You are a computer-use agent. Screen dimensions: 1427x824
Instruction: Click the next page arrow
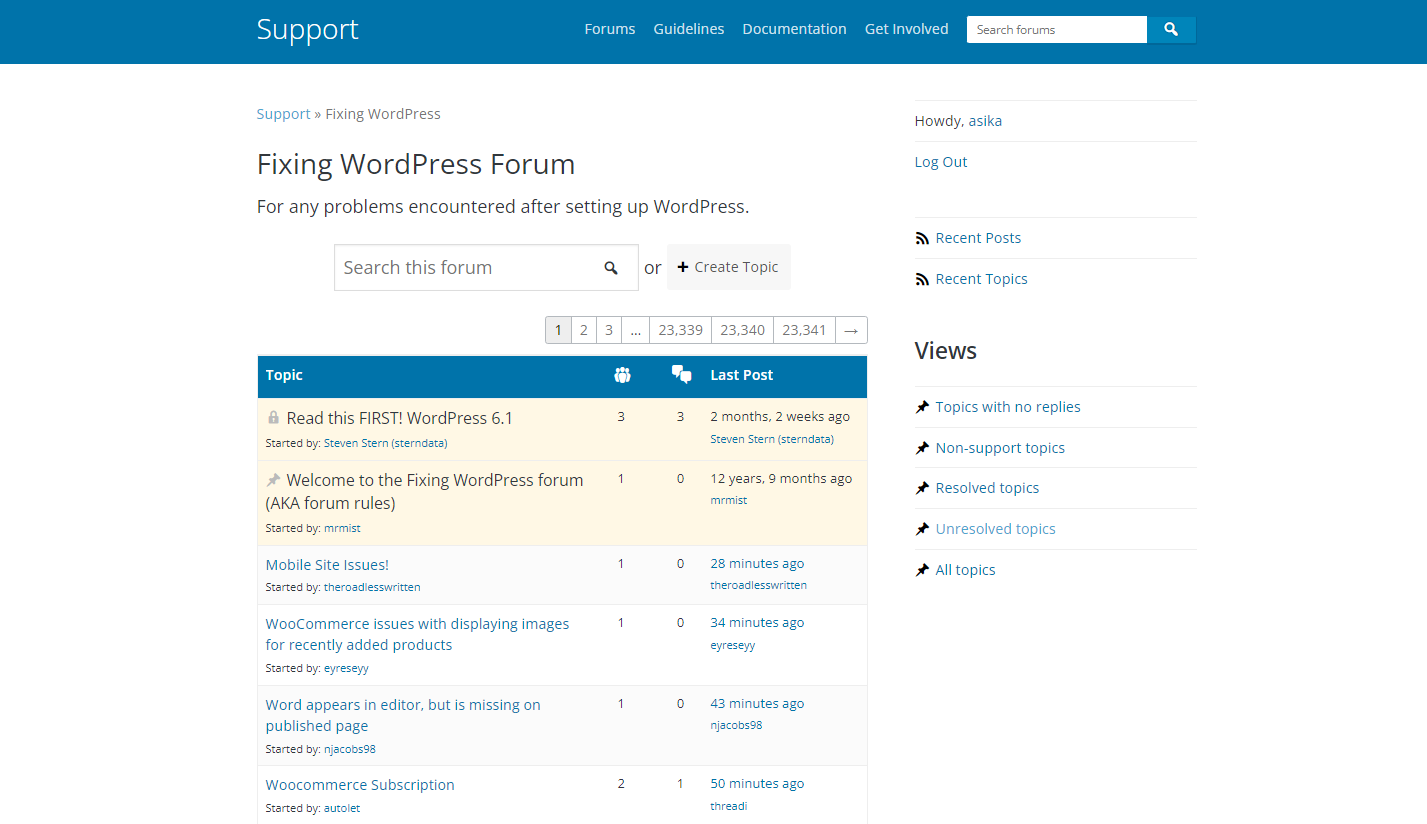pos(852,330)
